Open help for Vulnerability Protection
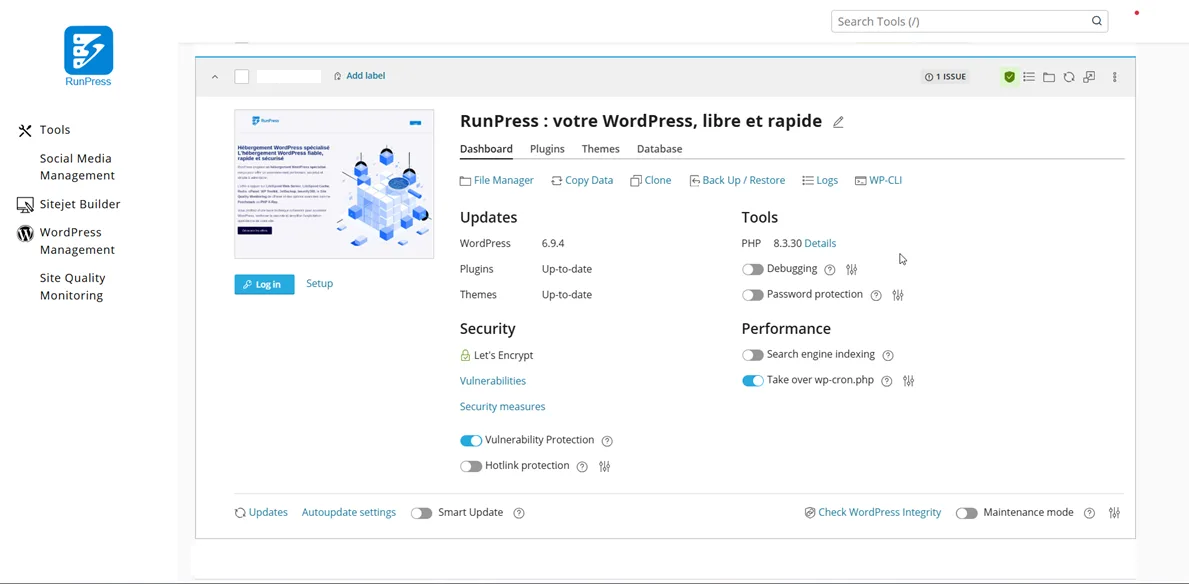This screenshot has width=1189, height=584. 607,441
